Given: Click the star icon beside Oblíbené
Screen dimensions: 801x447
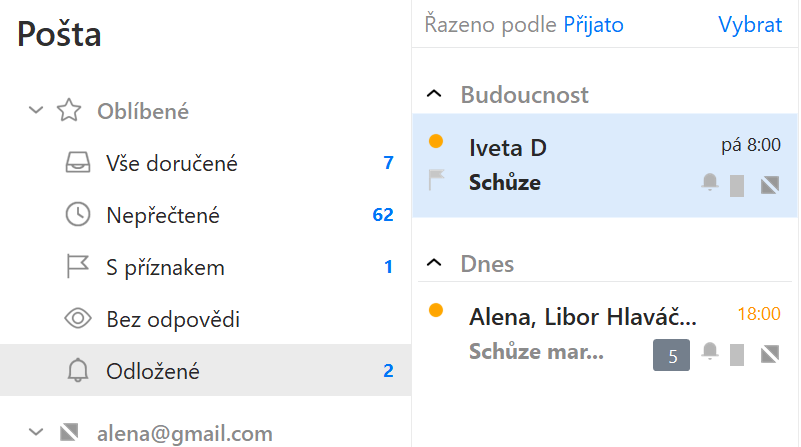Looking at the screenshot, I should [x=69, y=110].
